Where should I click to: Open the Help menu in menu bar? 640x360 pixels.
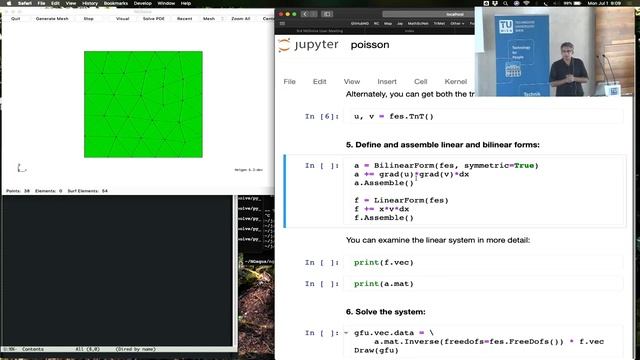[186, 3]
